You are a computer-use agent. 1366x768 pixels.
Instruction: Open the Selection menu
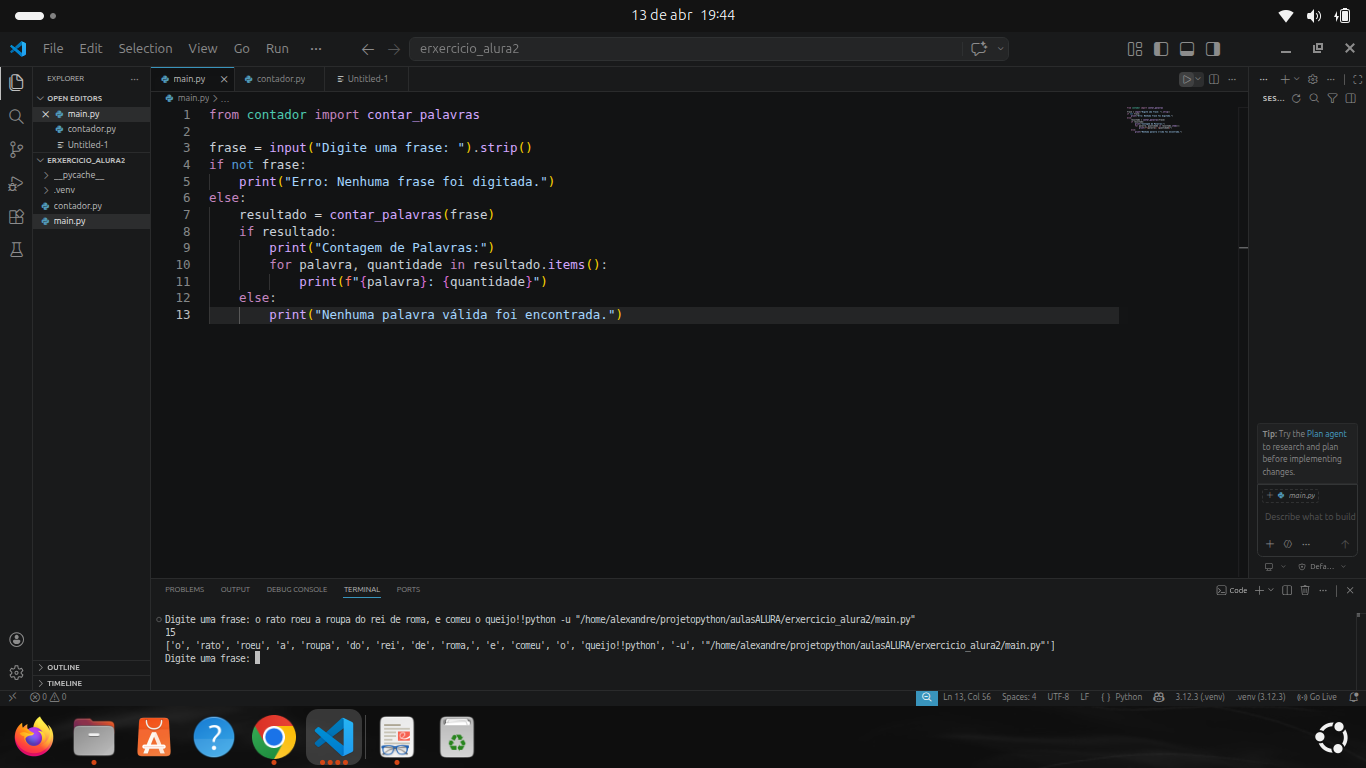pyautogui.click(x=145, y=49)
